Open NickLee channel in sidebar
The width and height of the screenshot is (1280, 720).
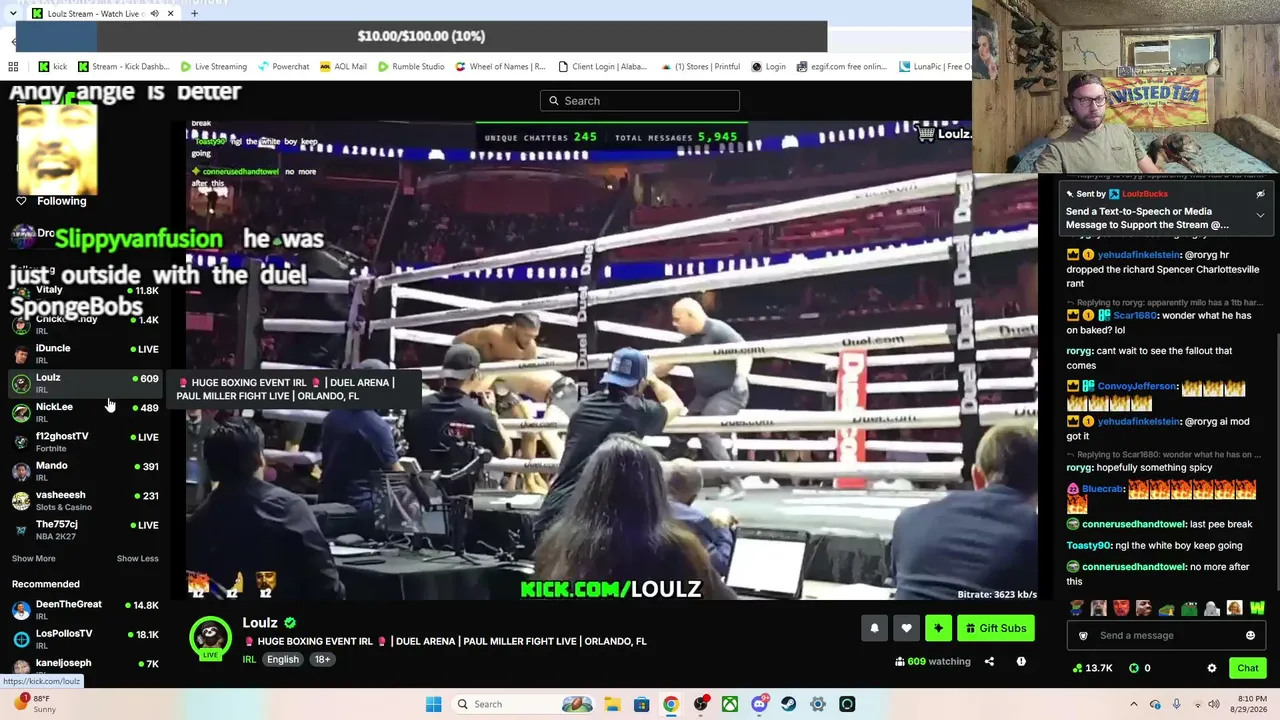click(85, 412)
